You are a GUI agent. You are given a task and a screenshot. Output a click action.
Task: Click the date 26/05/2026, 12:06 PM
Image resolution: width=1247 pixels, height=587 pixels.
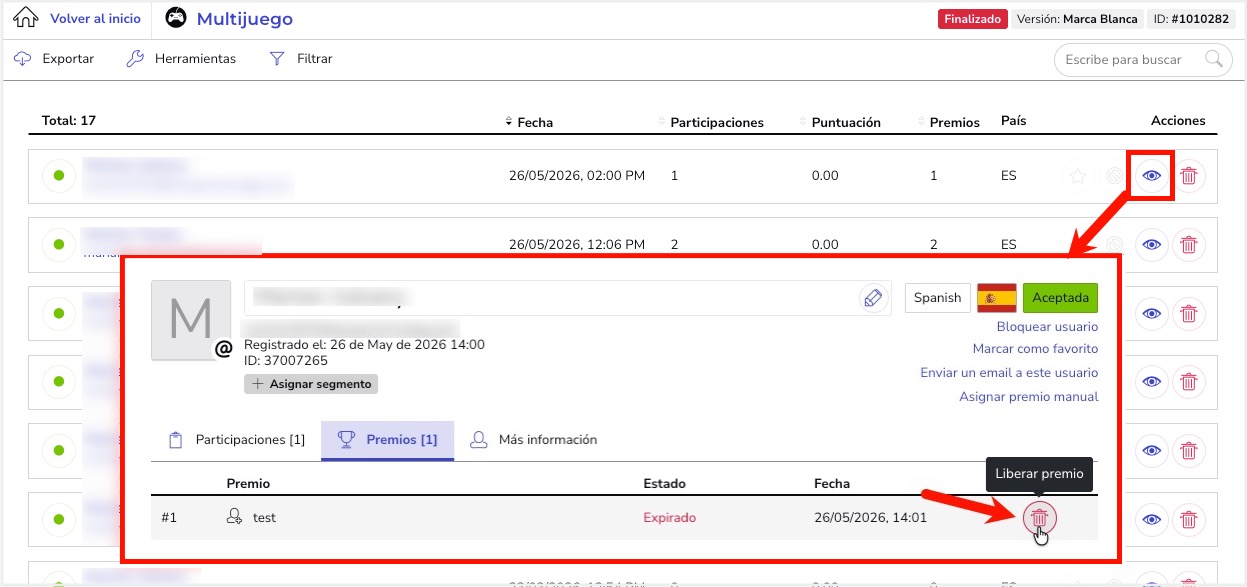[577, 244]
